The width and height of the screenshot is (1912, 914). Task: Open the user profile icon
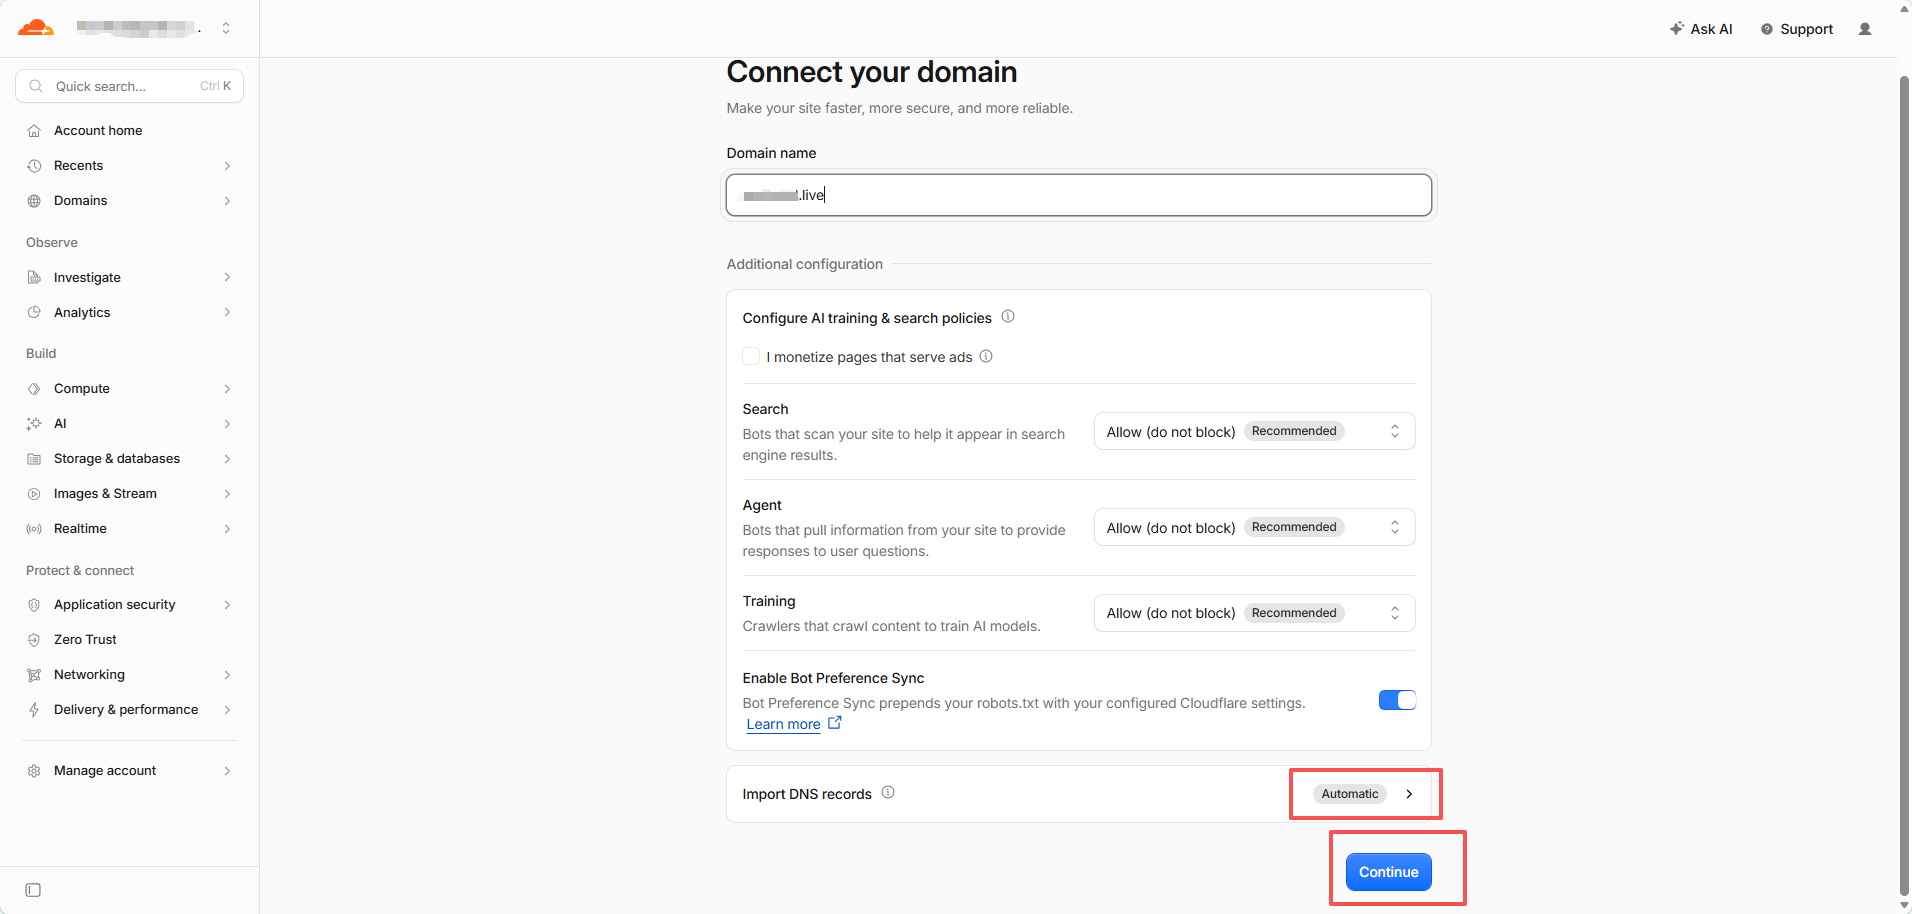(1865, 29)
